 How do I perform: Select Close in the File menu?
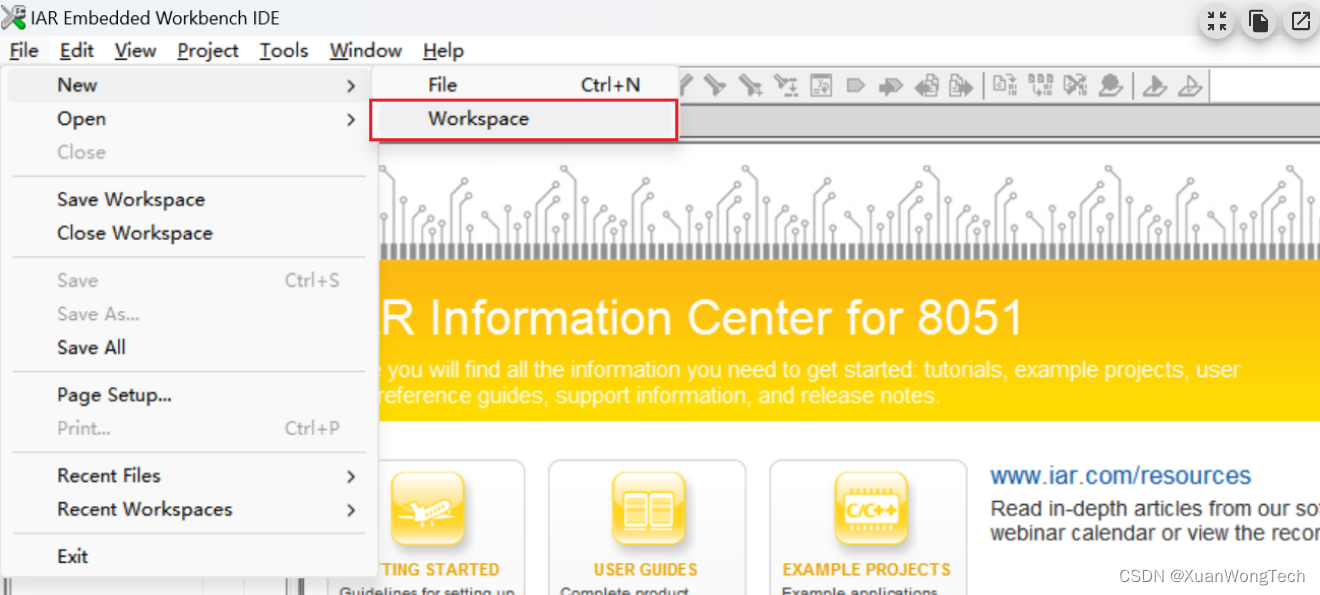[x=190, y=153]
